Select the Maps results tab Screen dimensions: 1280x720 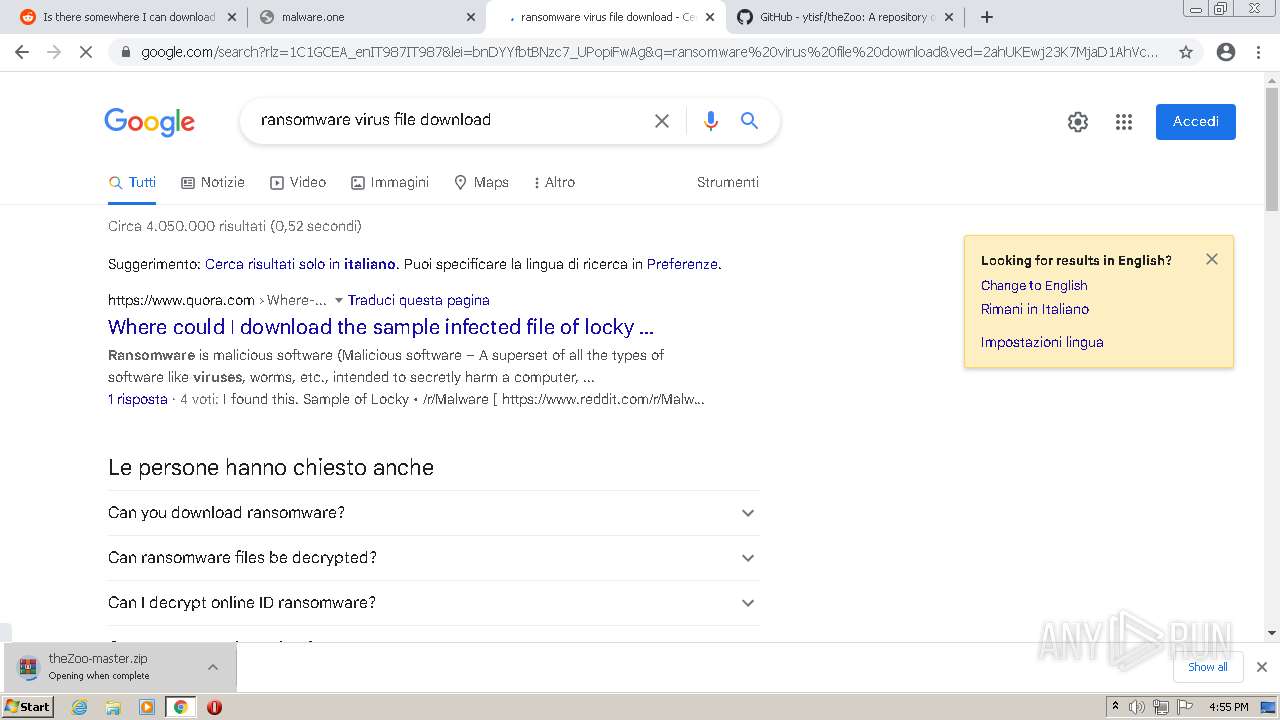pos(481,182)
